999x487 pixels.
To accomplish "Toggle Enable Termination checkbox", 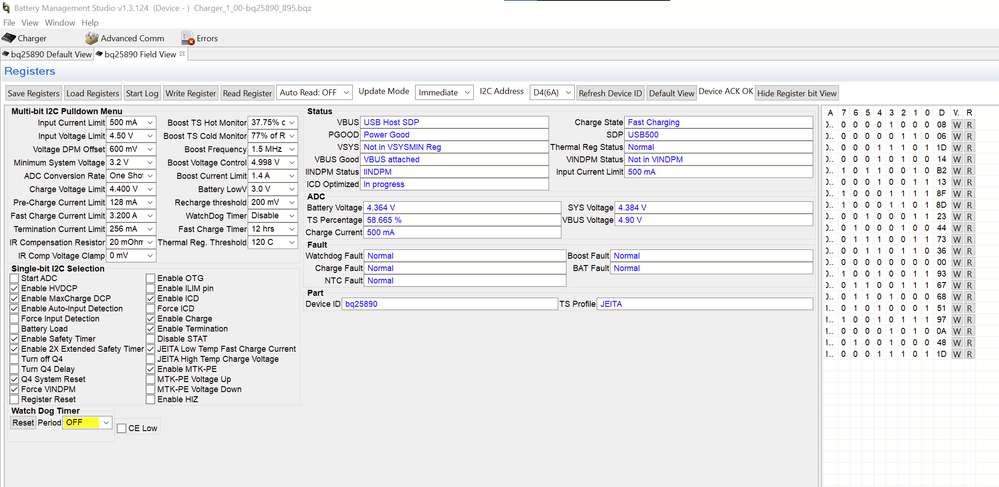I will coord(150,329).
